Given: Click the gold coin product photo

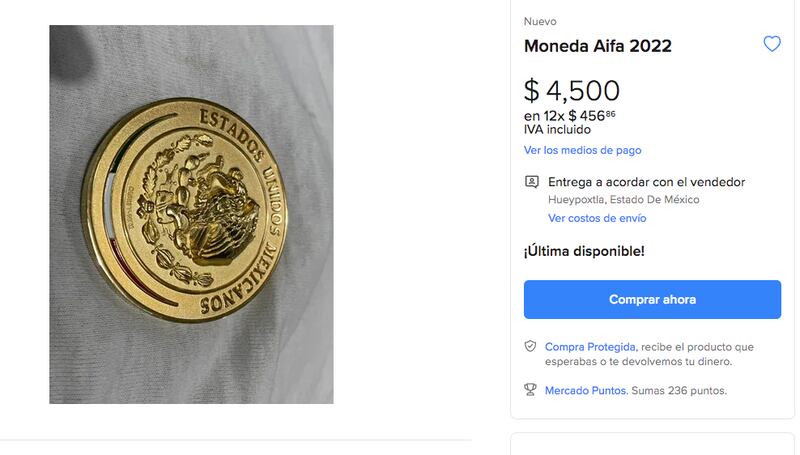Looking at the screenshot, I should tap(191, 214).
